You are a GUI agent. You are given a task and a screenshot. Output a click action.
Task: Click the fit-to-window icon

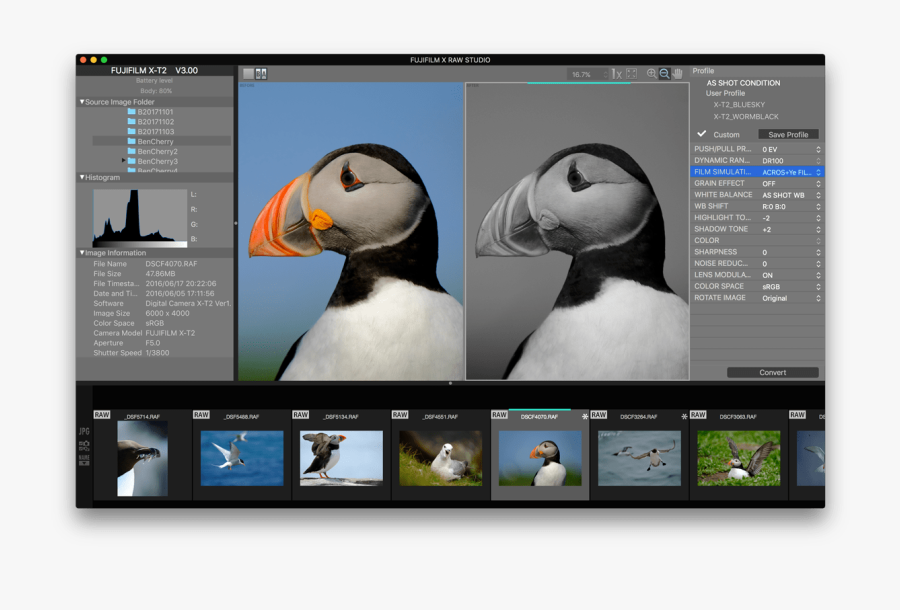point(631,74)
